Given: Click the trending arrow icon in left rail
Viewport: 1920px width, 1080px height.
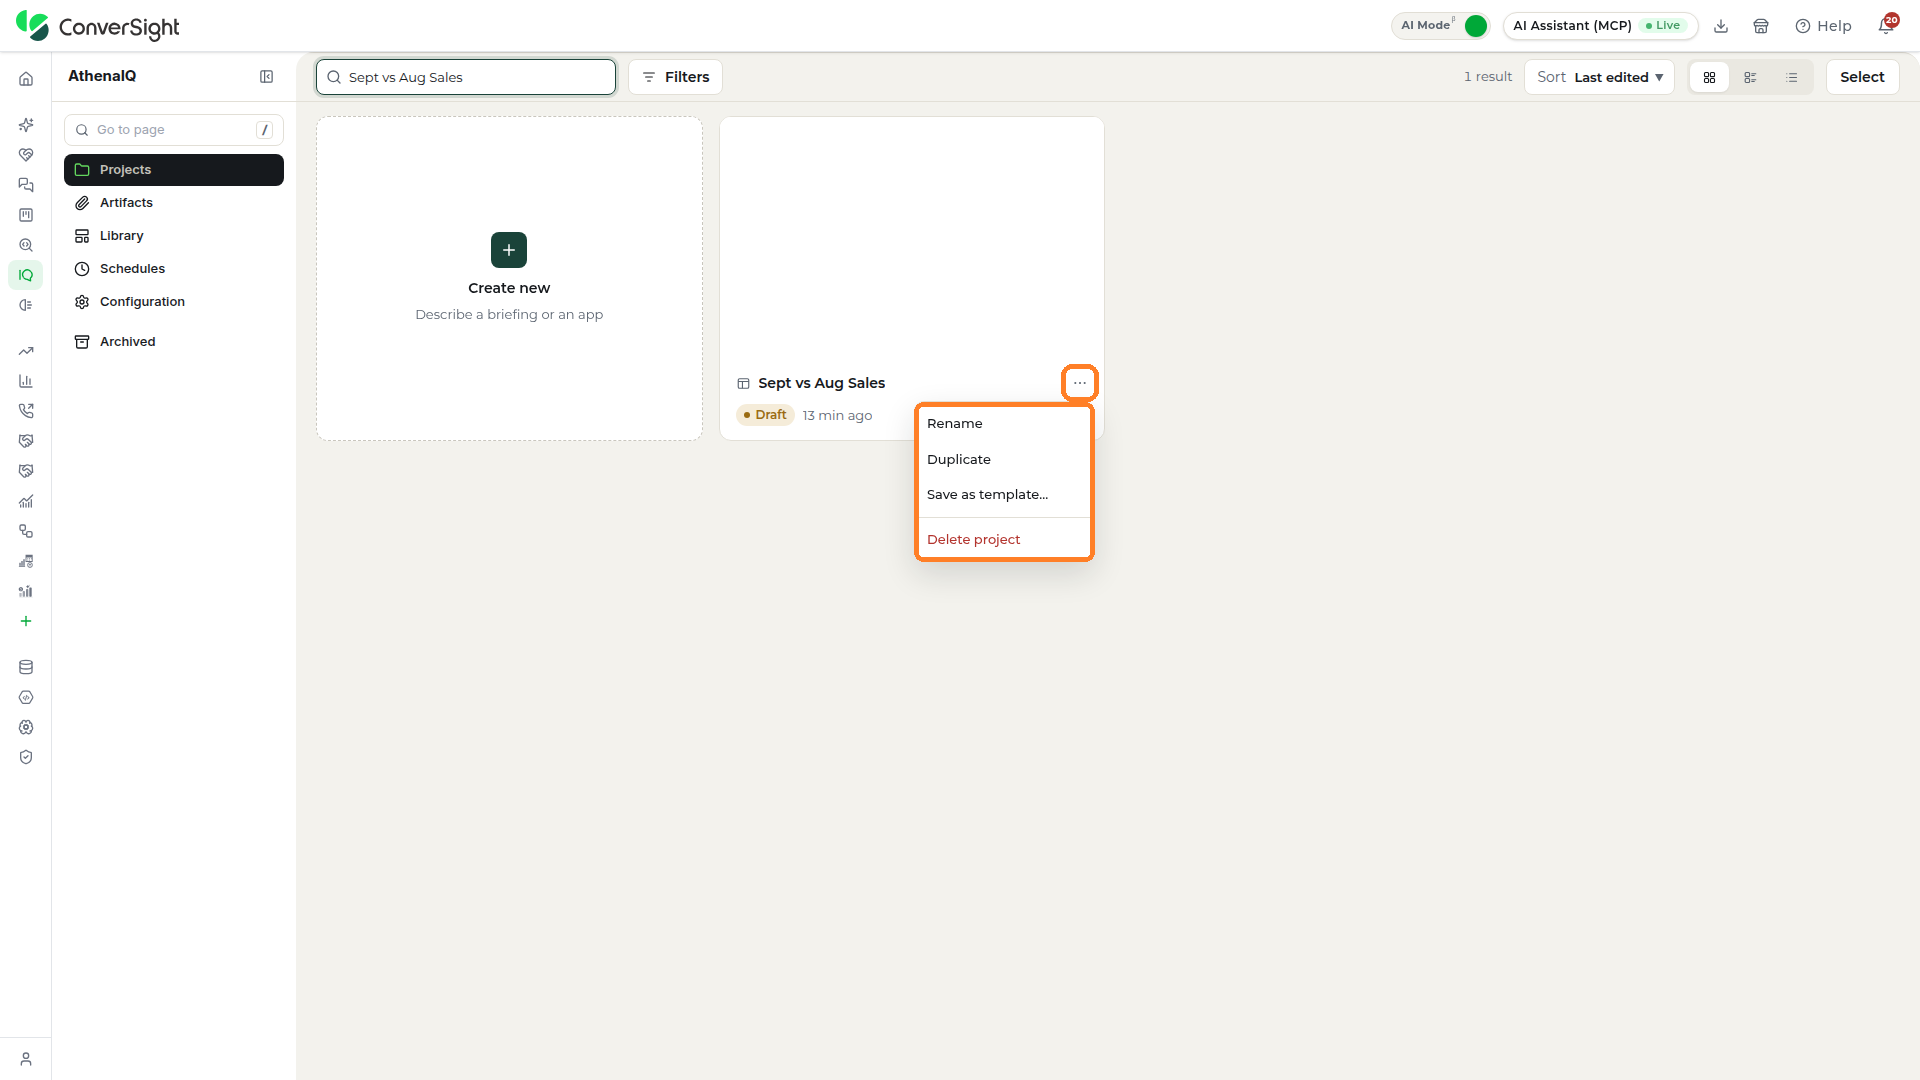Looking at the screenshot, I should [26, 351].
